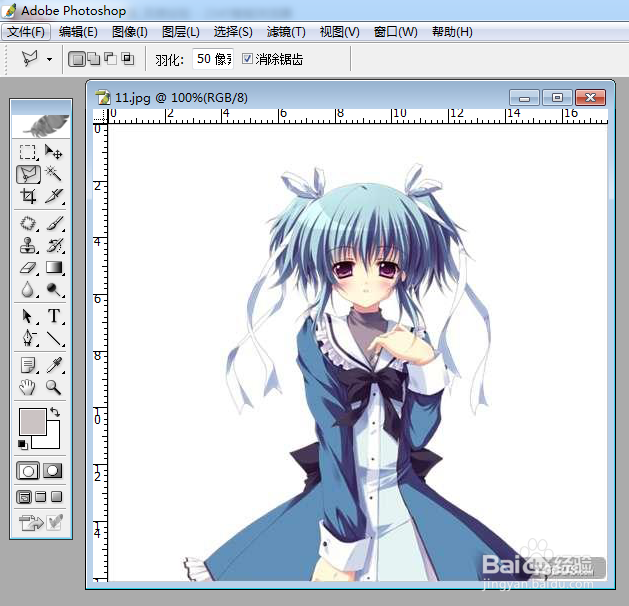Screen dimensions: 629x606
Task: Click the 11.jpg document title bar
Action: pyautogui.click(x=297, y=97)
